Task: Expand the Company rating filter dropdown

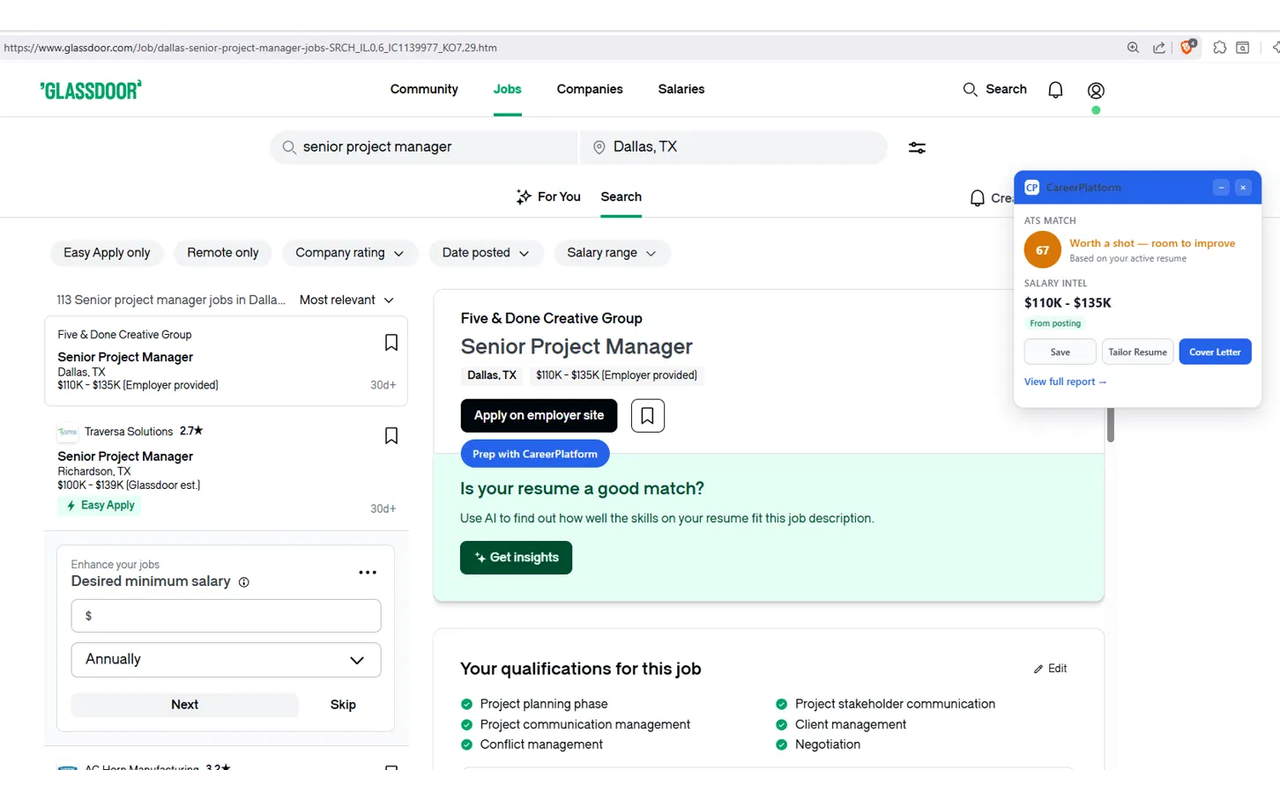Action: click(x=350, y=253)
